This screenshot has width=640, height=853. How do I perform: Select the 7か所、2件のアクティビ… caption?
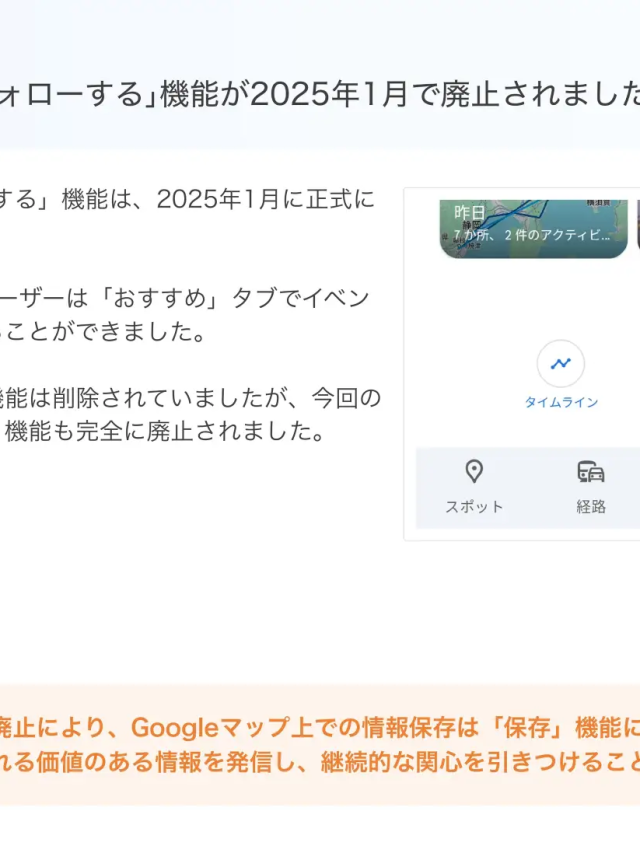pyautogui.click(x=532, y=234)
